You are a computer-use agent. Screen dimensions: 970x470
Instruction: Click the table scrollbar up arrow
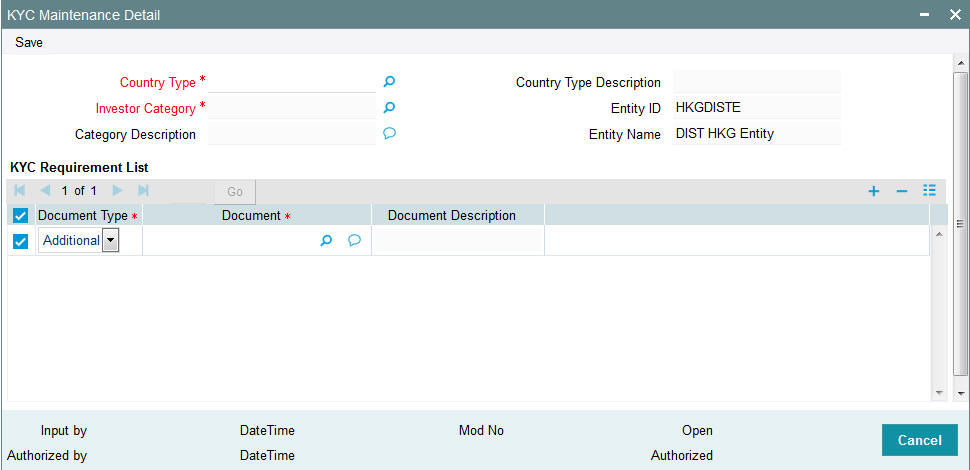click(938, 234)
